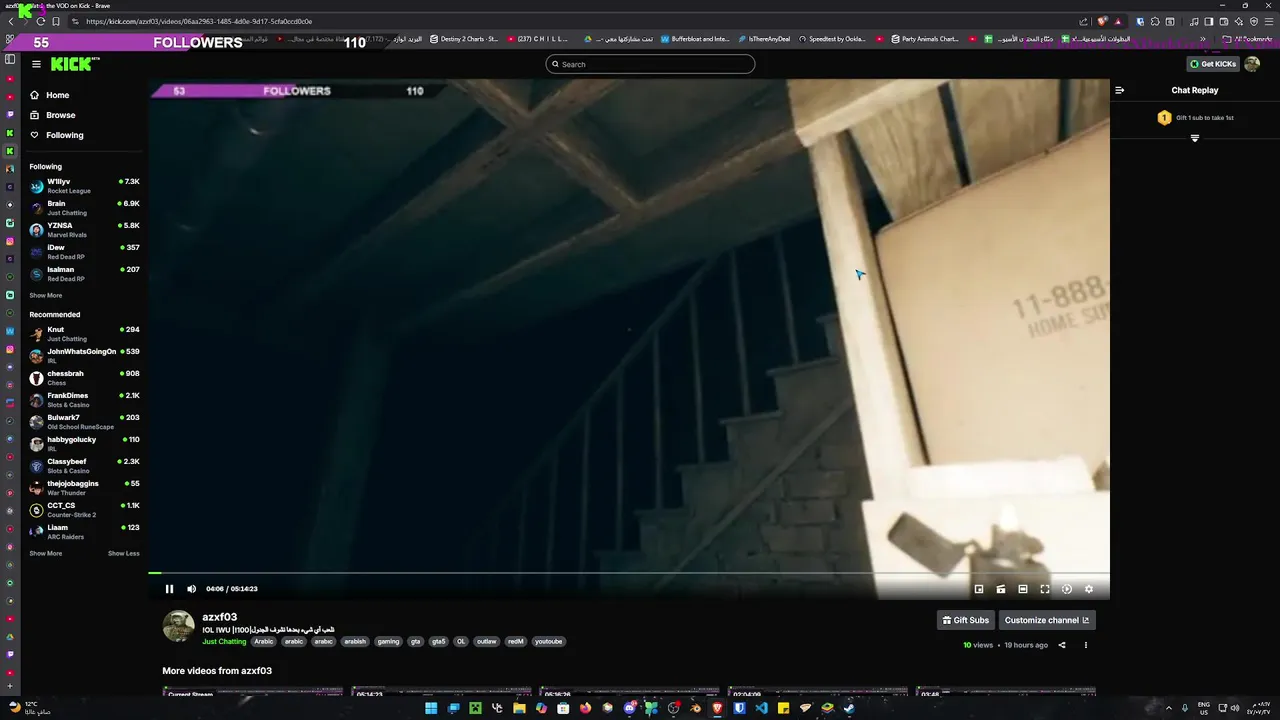1280x720 pixels.
Task: Open the video player settings gear
Action: (x=1089, y=589)
